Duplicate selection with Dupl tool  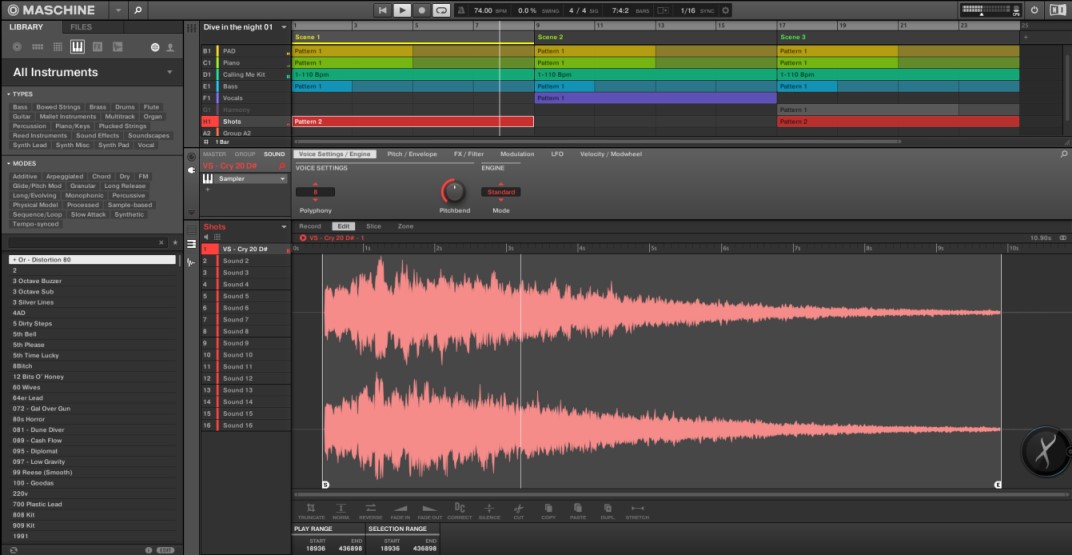(607, 511)
